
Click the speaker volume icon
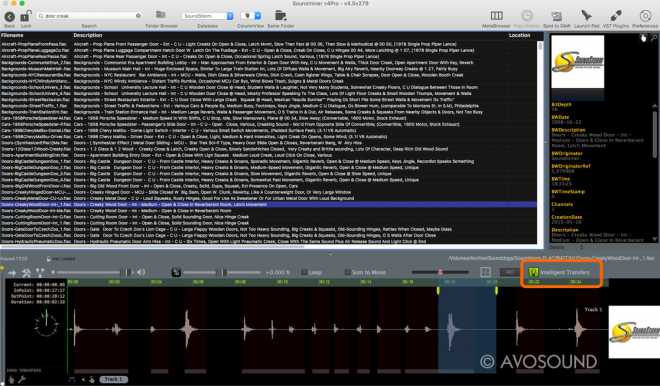pos(141,272)
